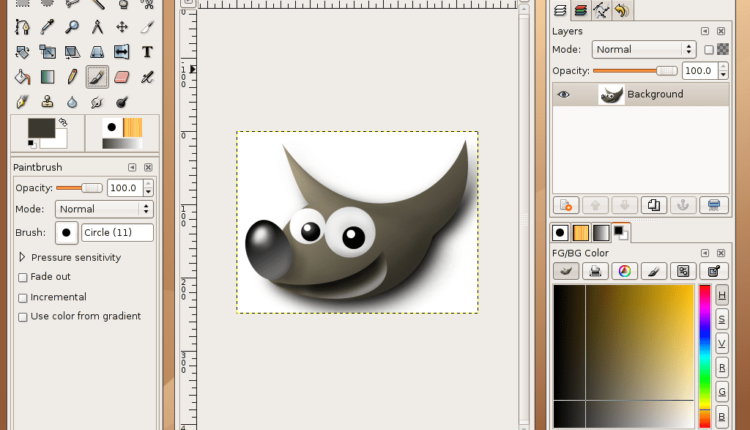Switch to the Brushes tab

coord(560,233)
